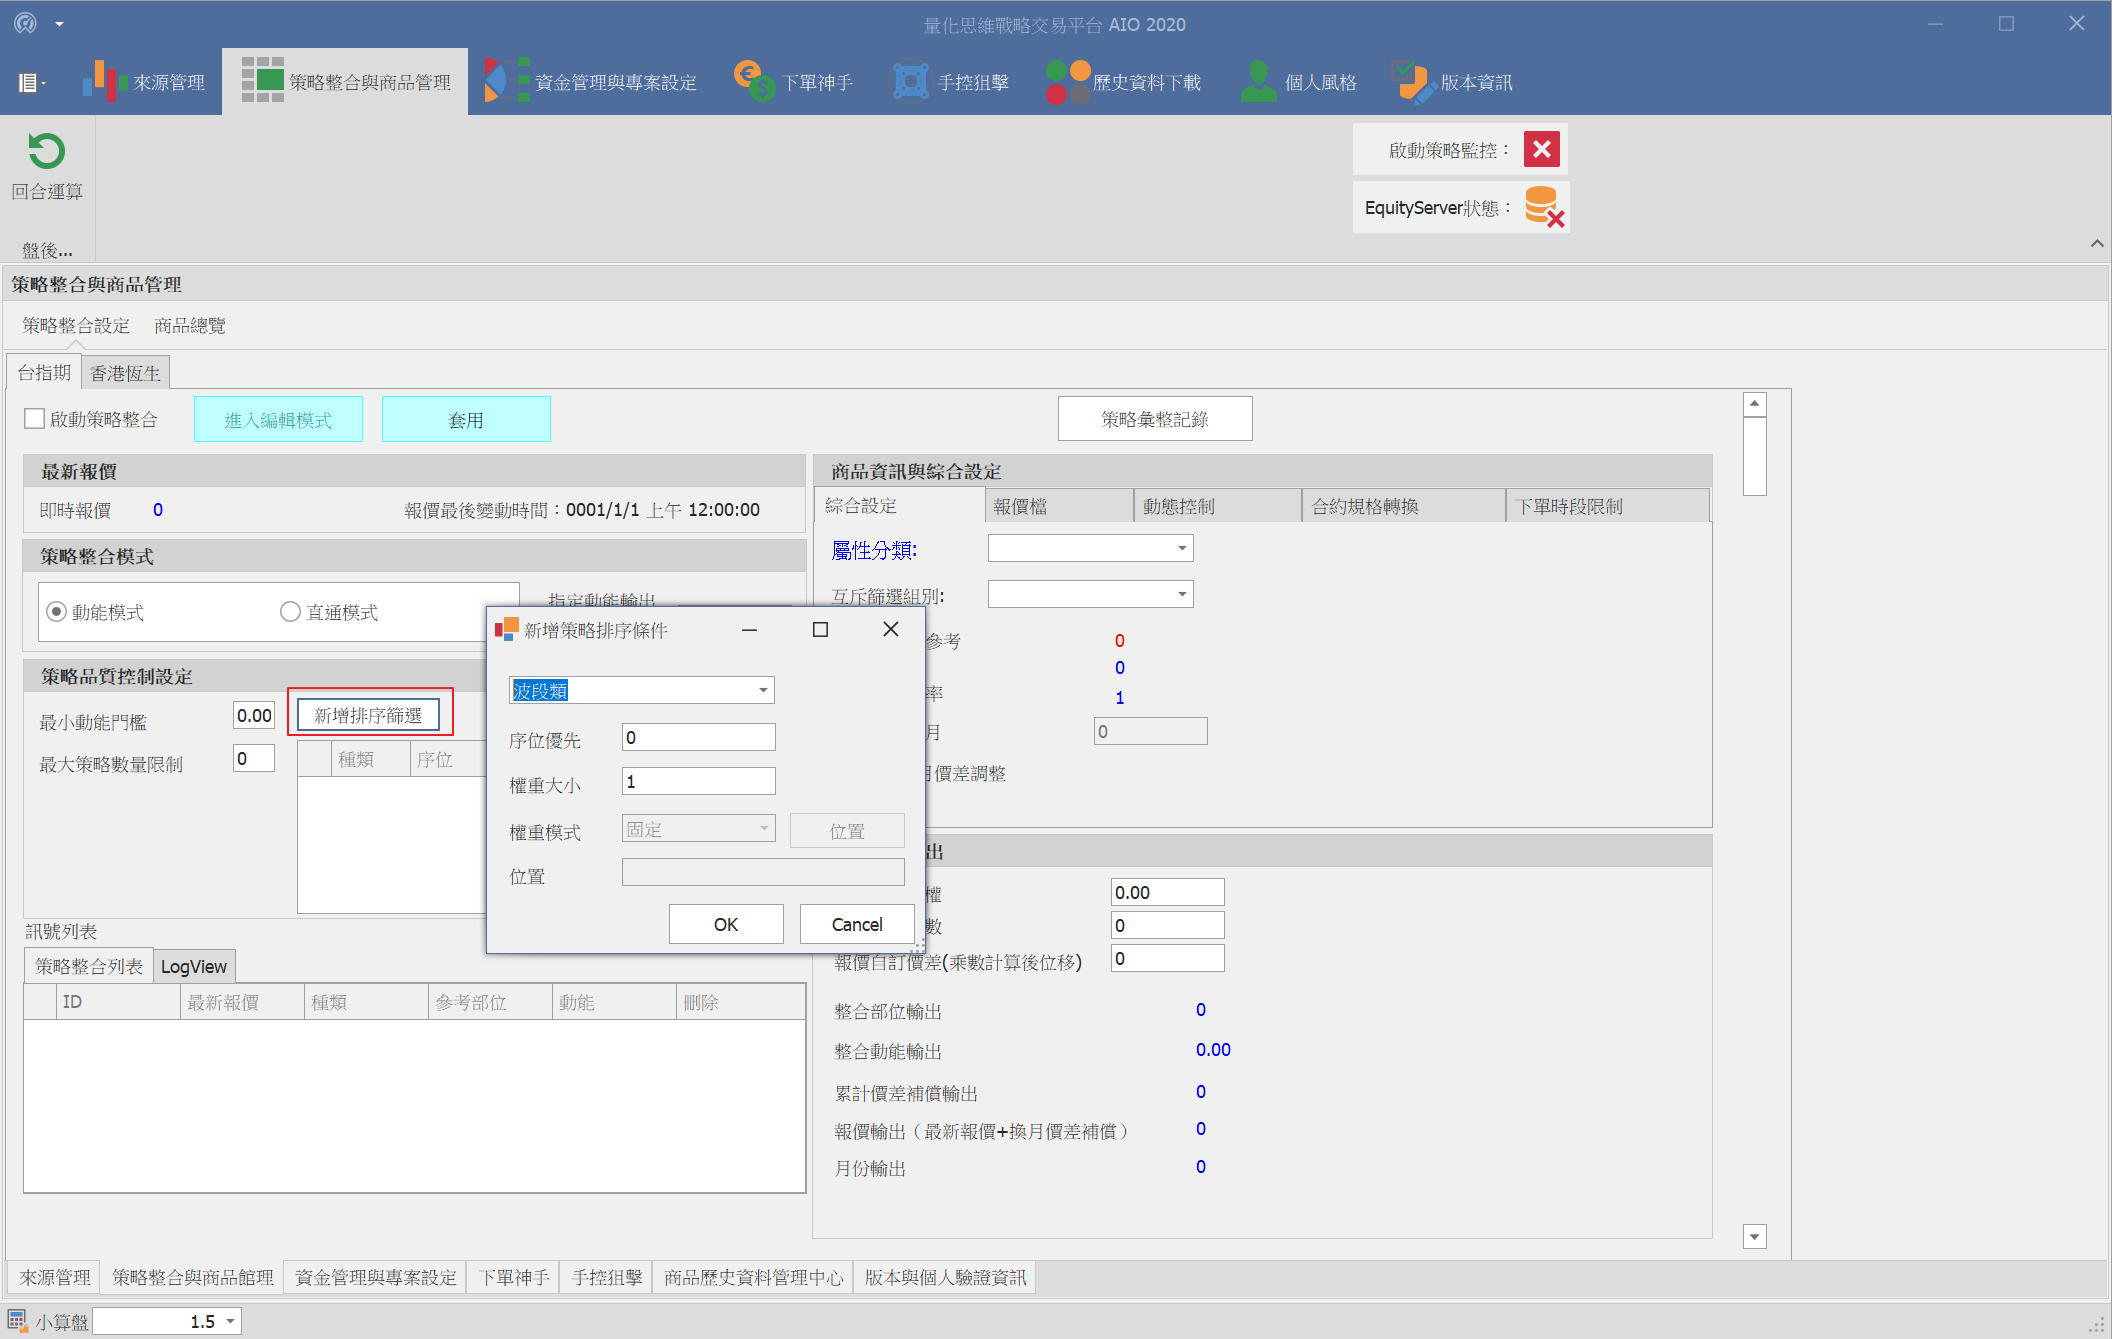The height and width of the screenshot is (1339, 2116).
Task: Click the 來源管理 bar chart icon
Action: click(103, 81)
